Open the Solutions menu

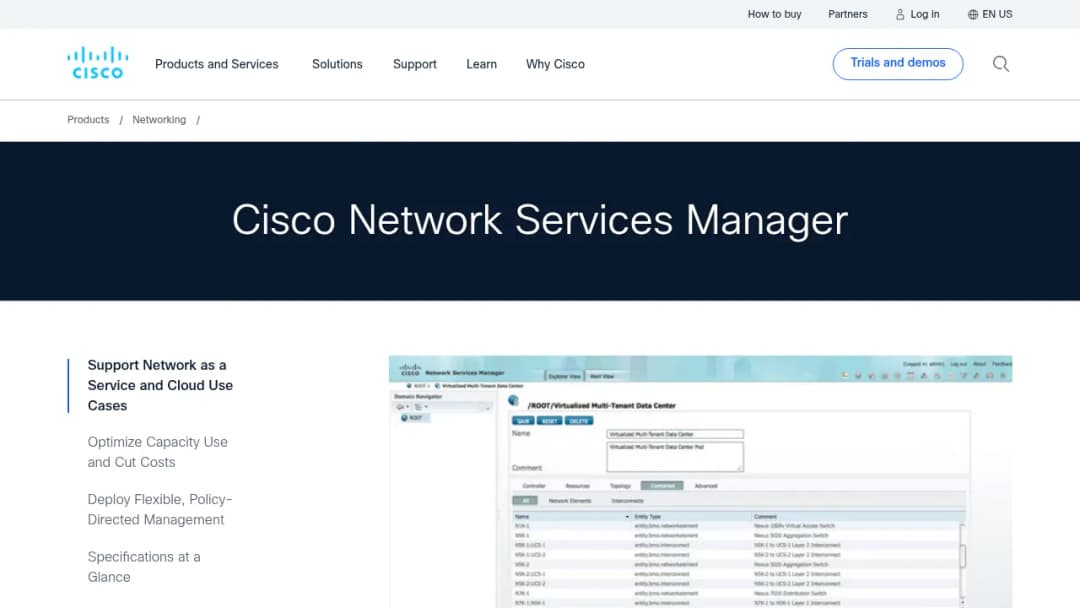[x=337, y=64]
